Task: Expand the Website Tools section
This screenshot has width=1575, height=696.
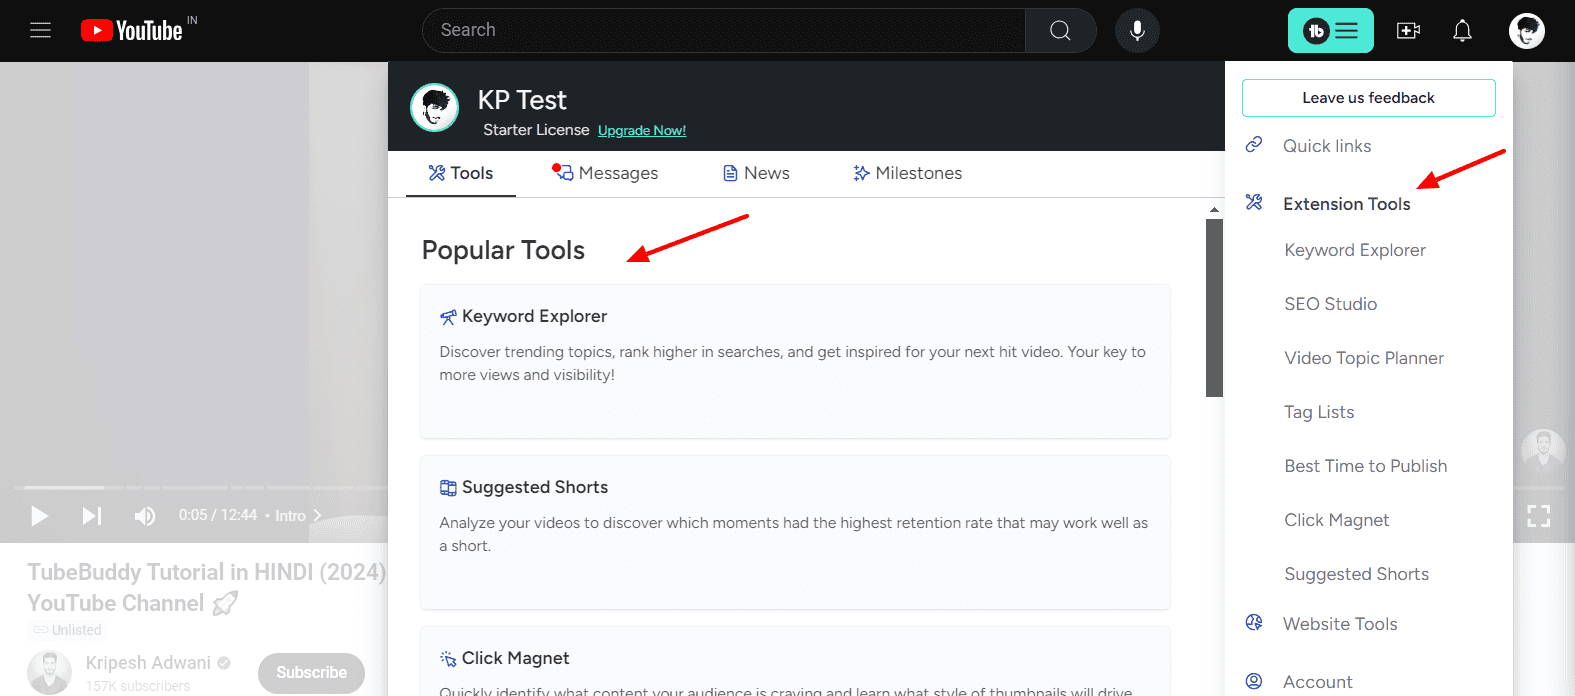Action: [x=1340, y=624]
